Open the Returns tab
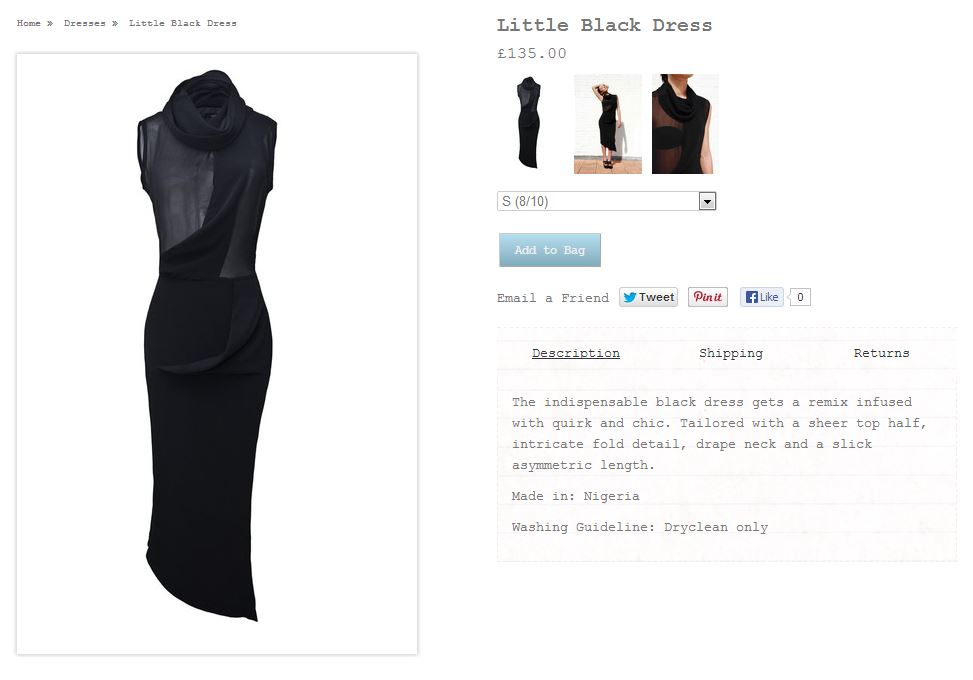The height and width of the screenshot is (680, 973). [x=881, y=353]
